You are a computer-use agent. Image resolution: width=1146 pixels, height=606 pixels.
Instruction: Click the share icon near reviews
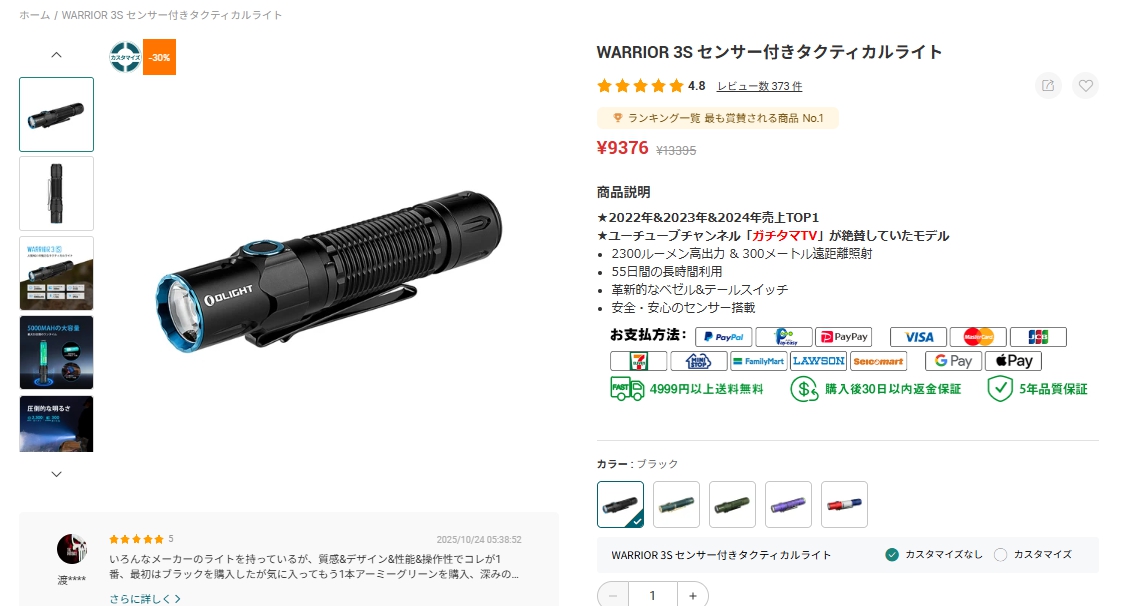click(1048, 86)
